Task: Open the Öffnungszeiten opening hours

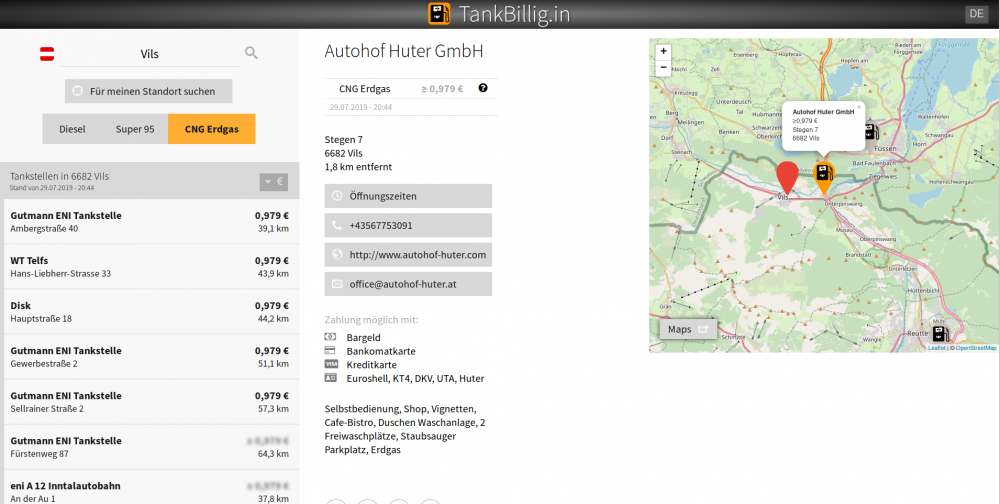Action: click(408, 196)
